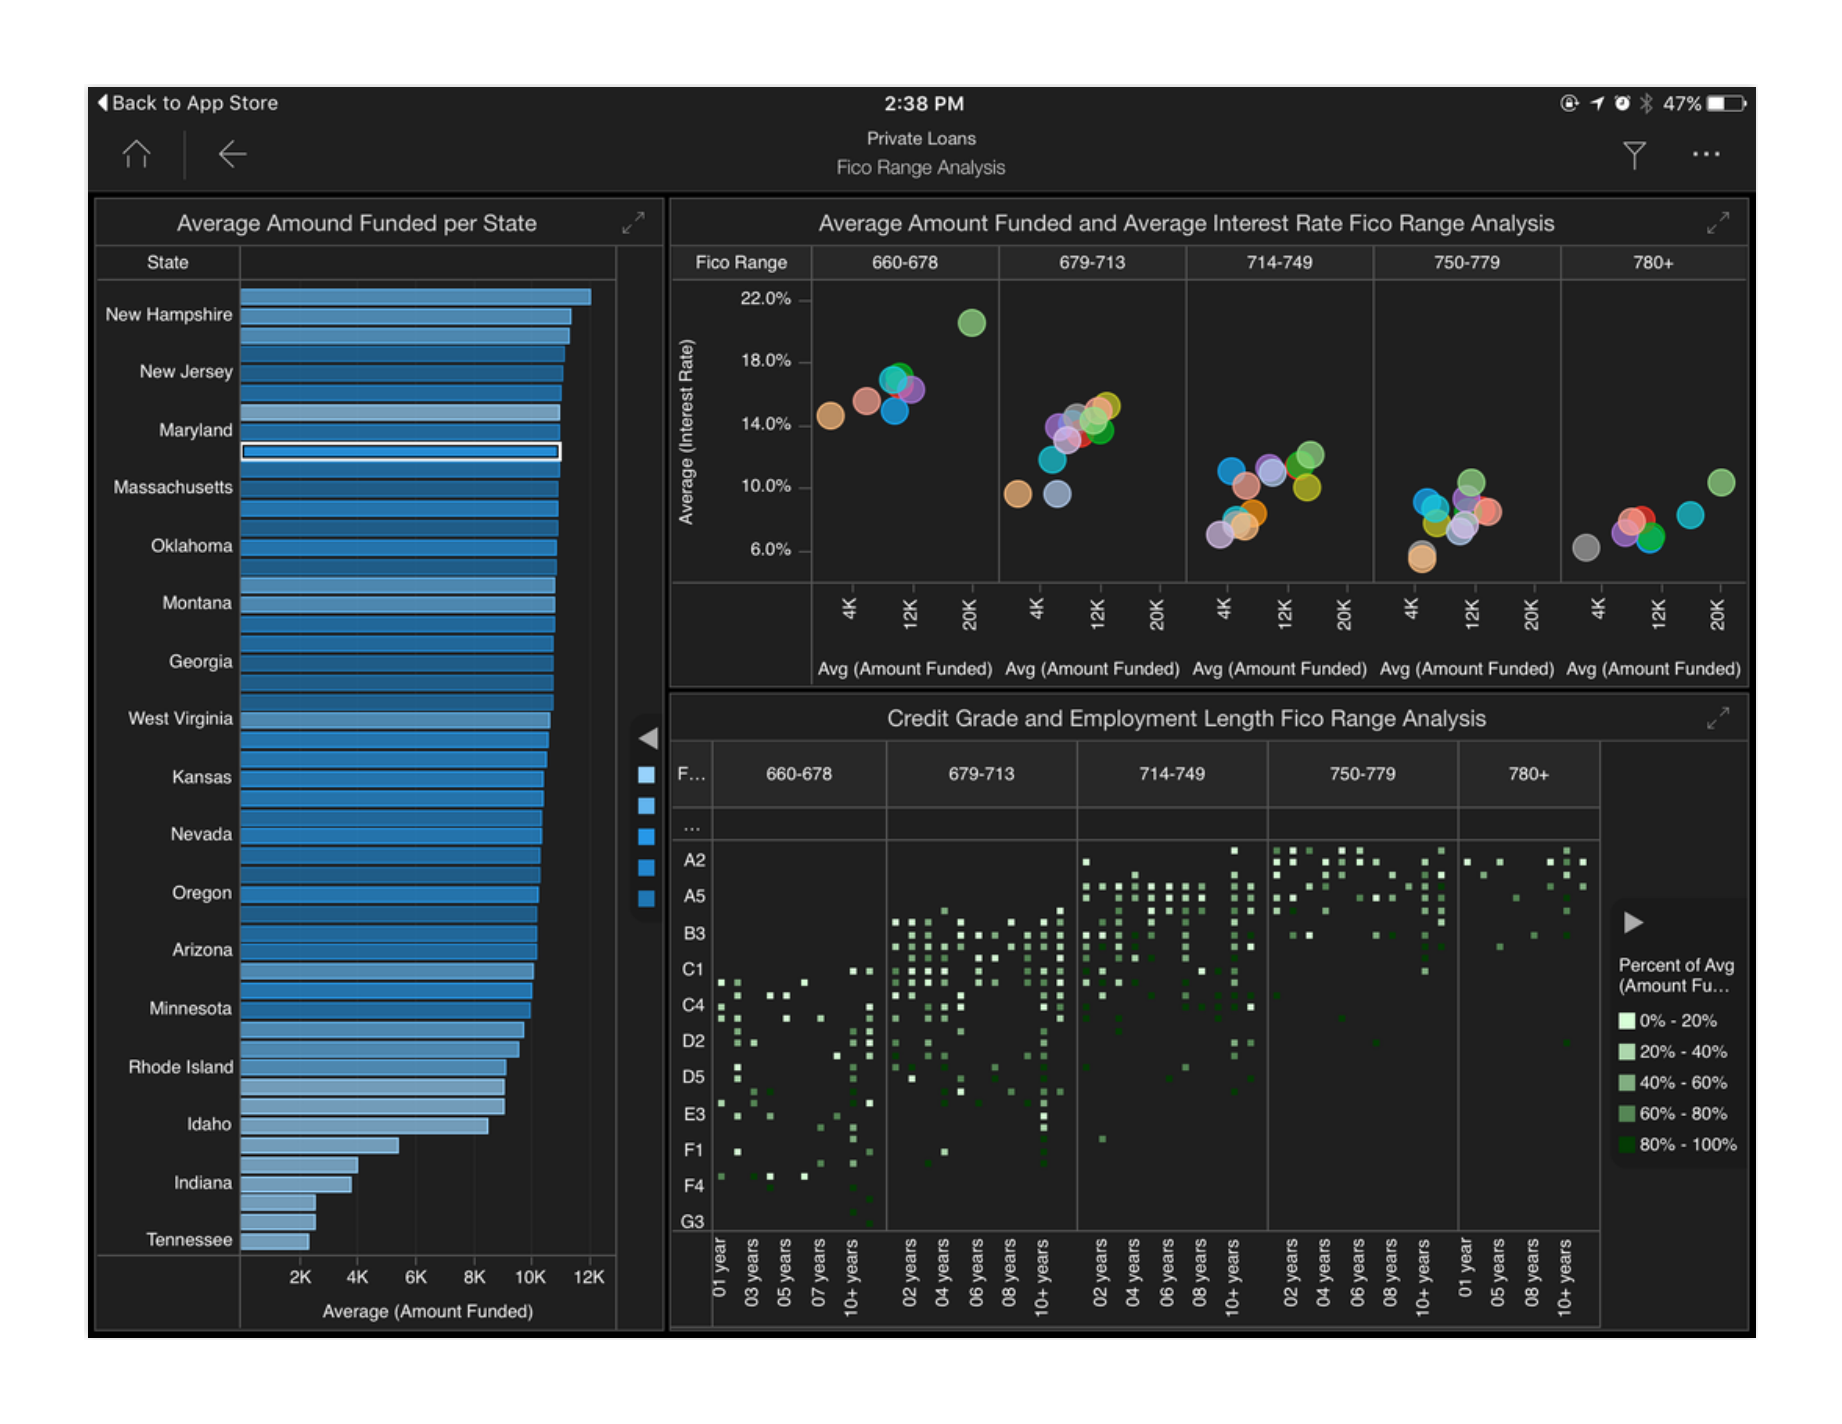Select the 0% - 20% legend swatch

(1627, 1021)
